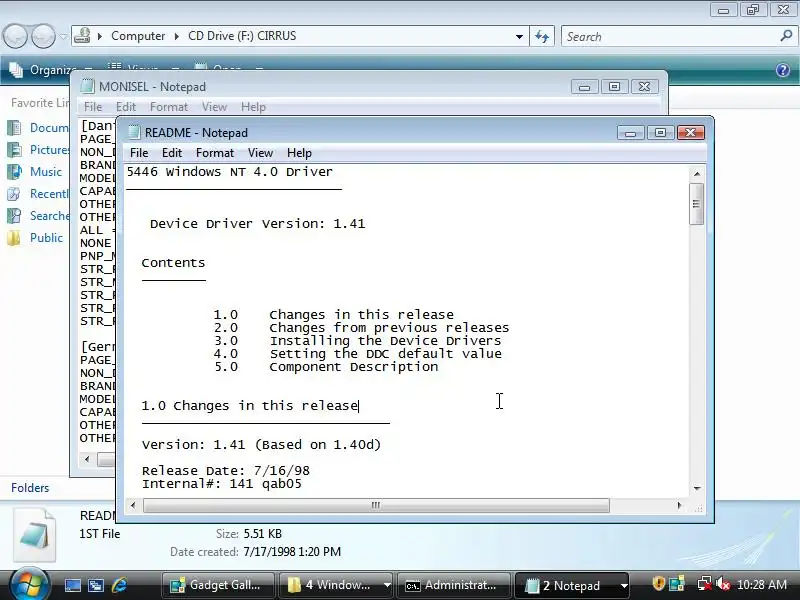
Task: Open Pictures favorite link
Action: (49, 149)
